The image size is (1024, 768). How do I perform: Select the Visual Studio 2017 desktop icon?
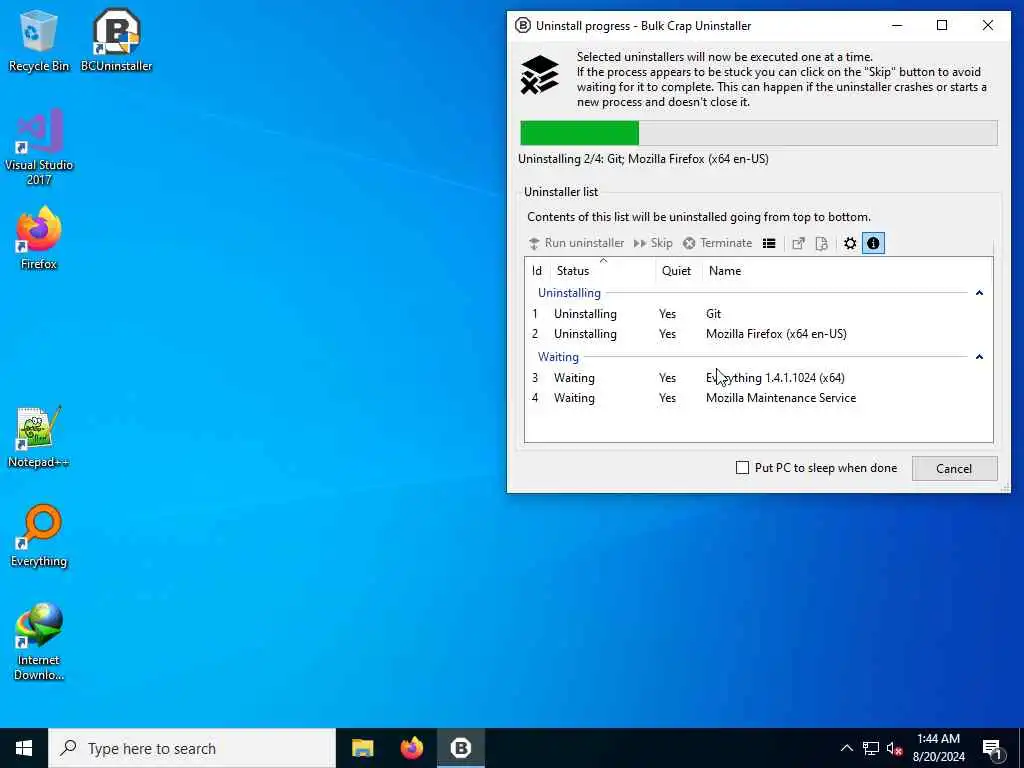click(39, 147)
